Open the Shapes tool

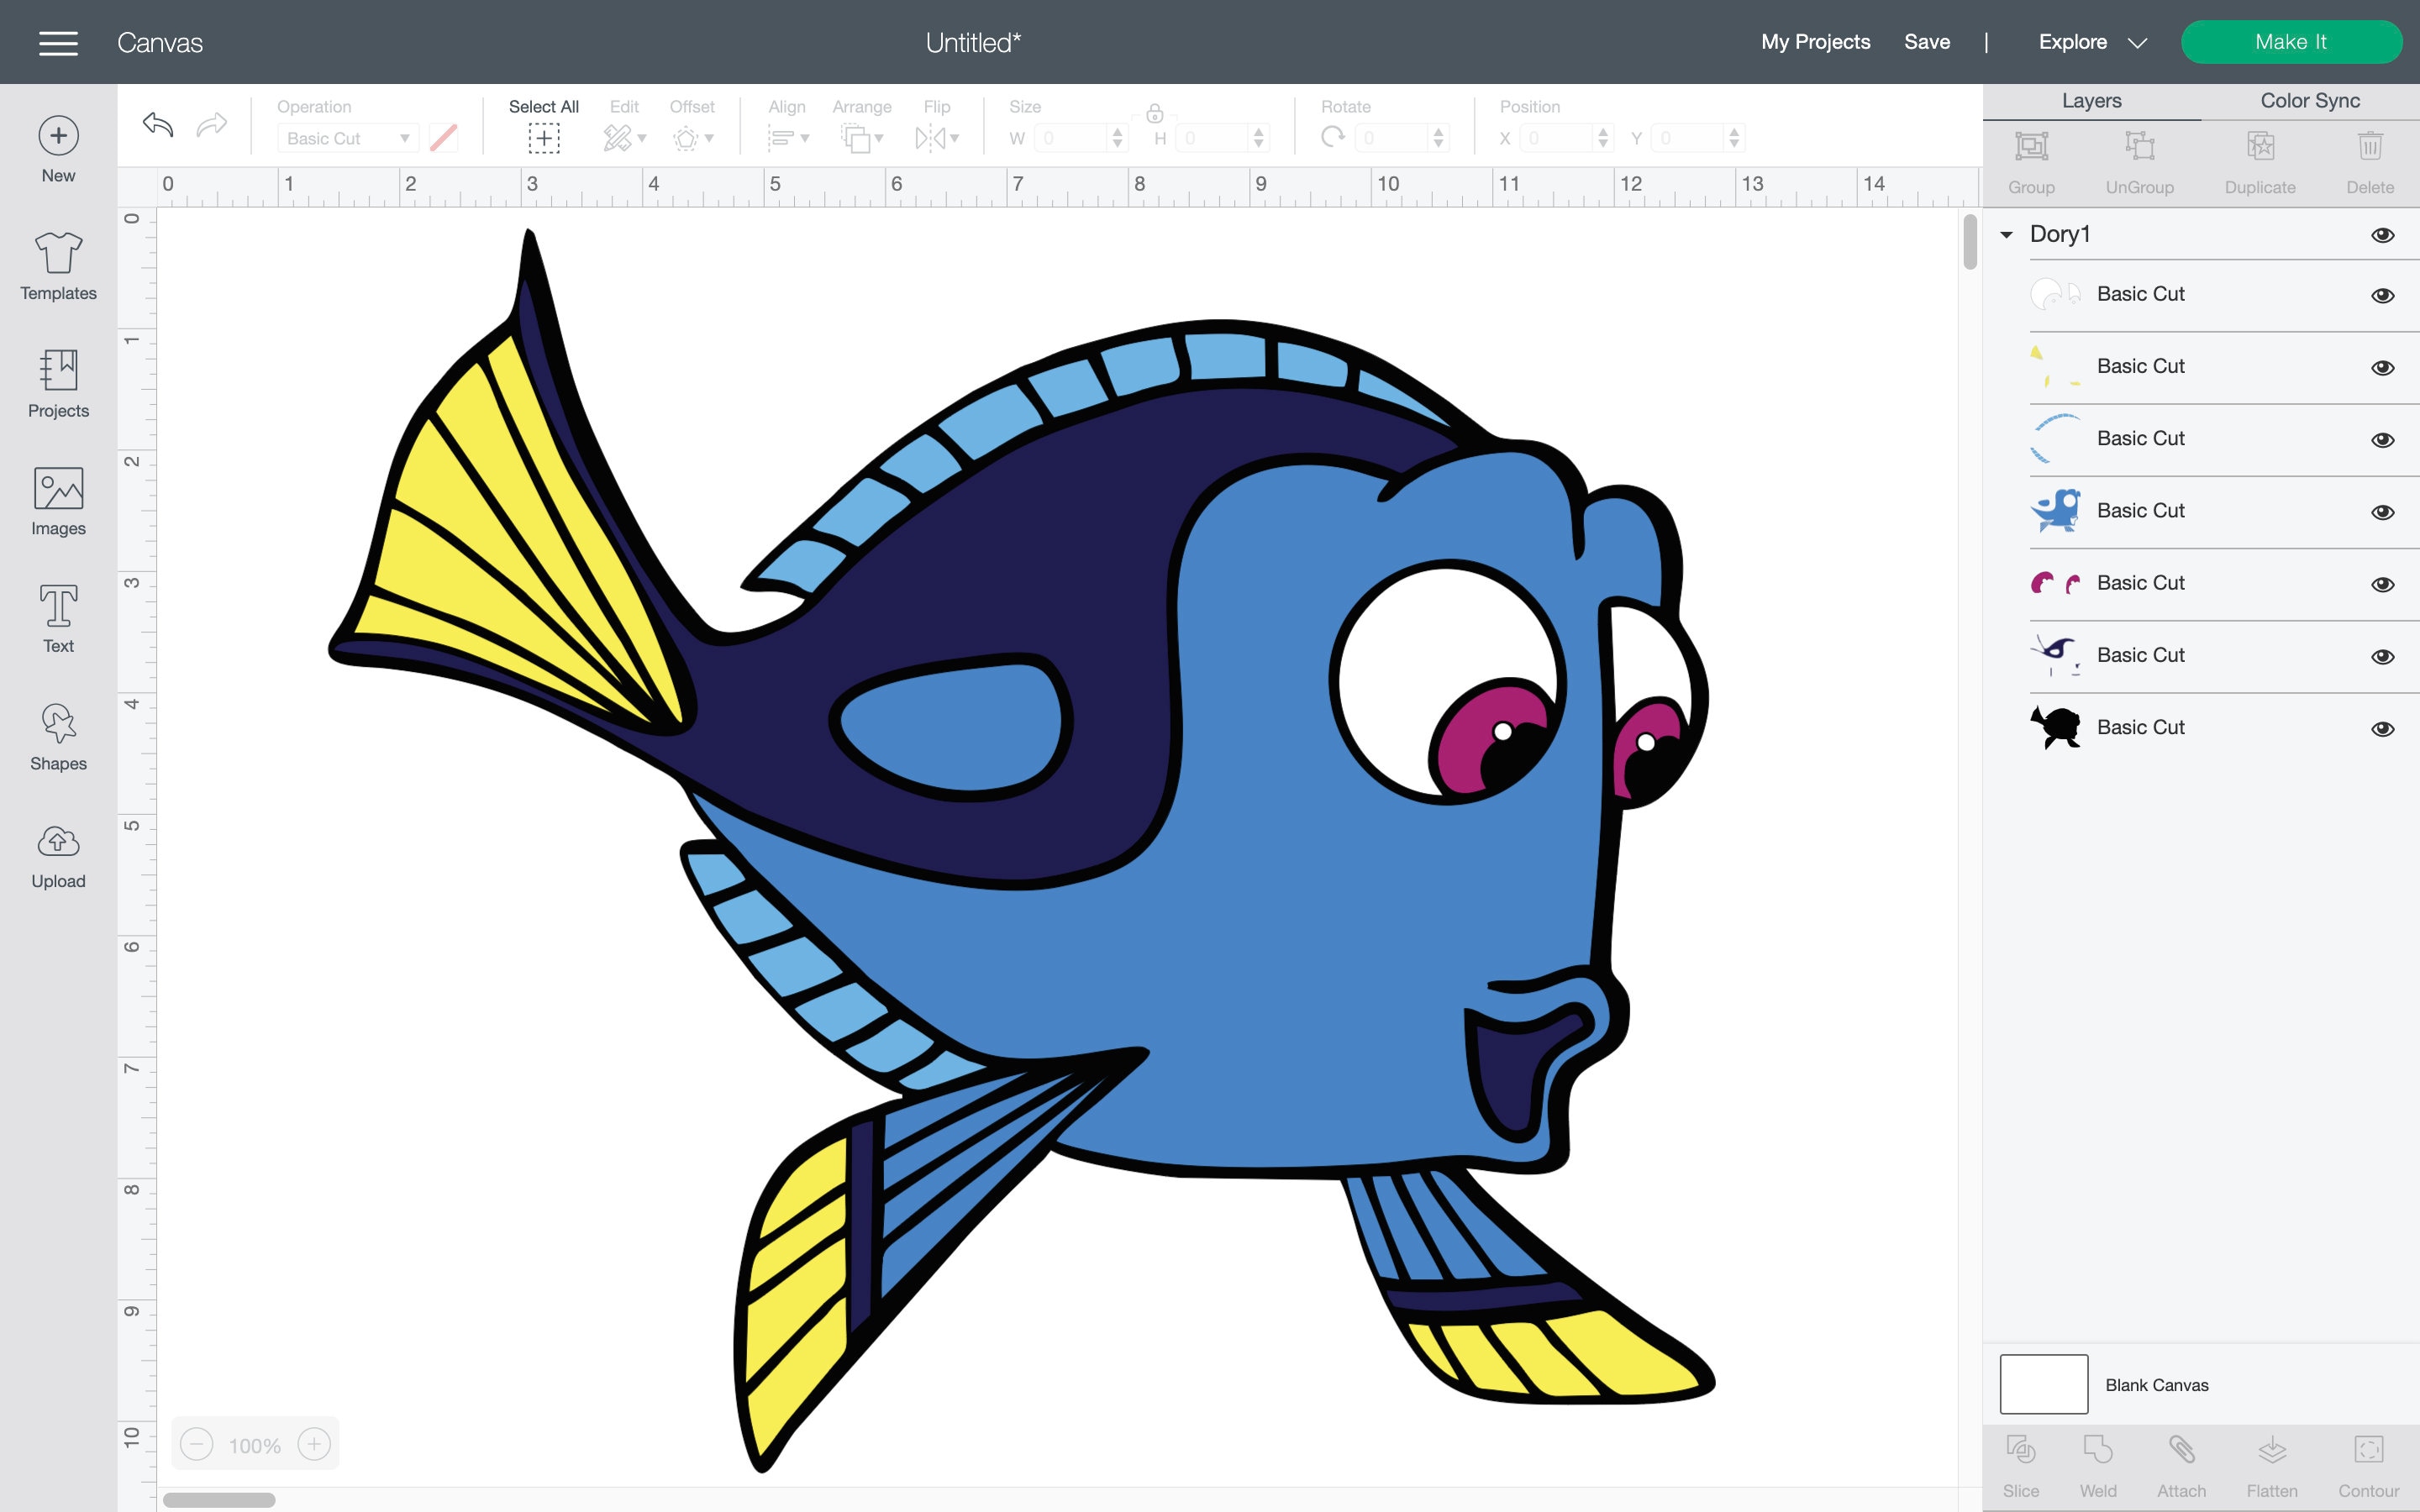point(58,737)
